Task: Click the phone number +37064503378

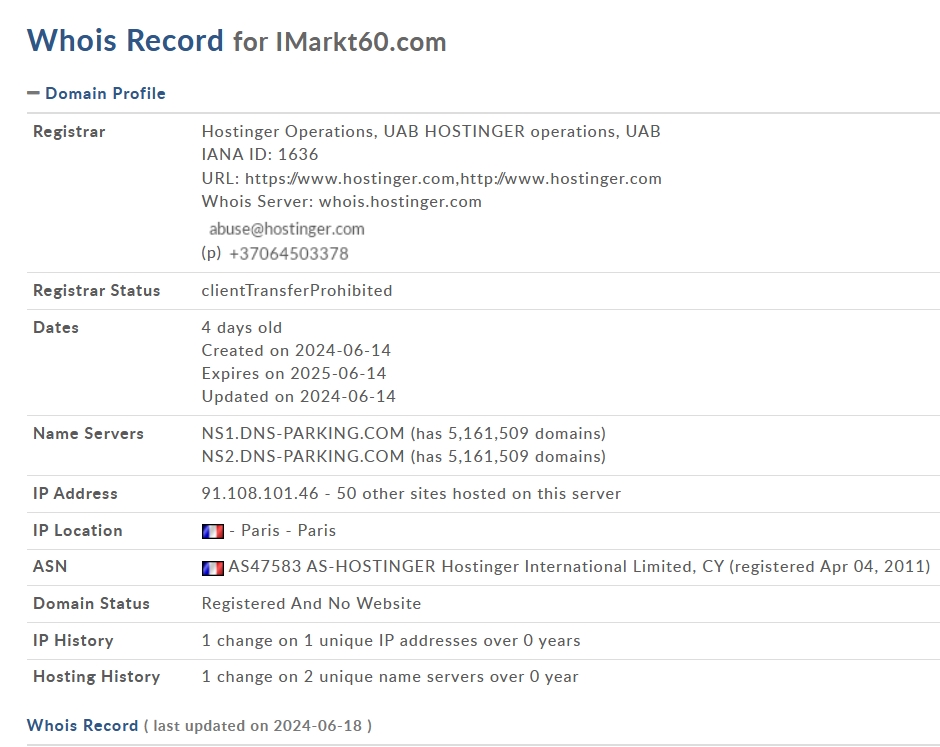Action: (x=288, y=254)
